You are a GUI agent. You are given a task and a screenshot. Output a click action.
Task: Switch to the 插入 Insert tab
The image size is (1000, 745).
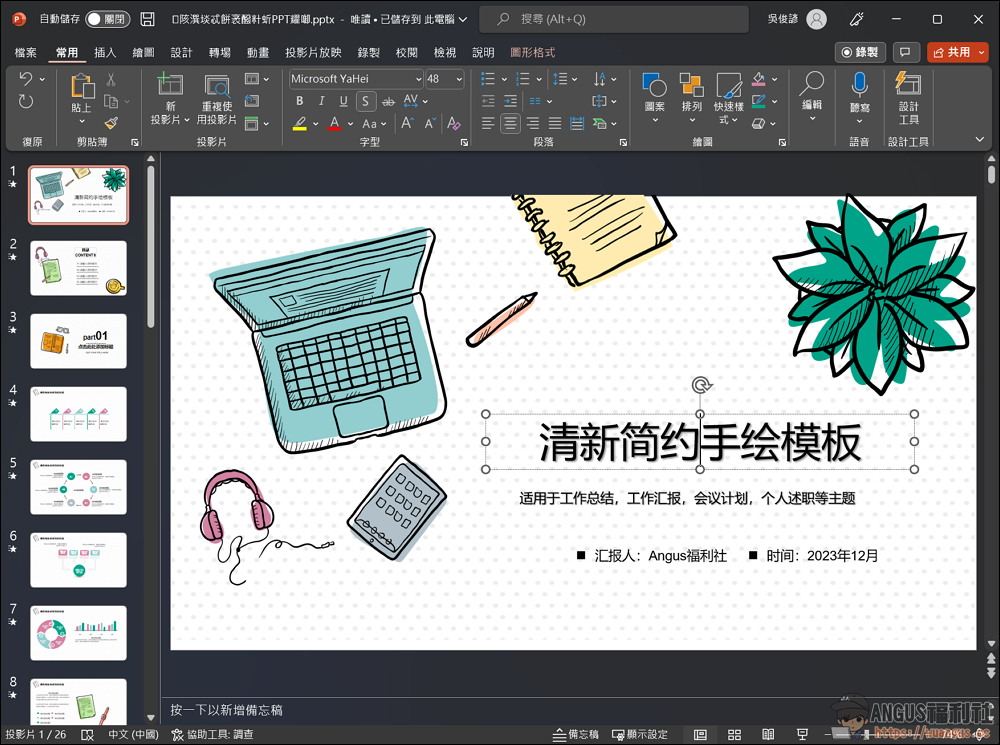105,52
